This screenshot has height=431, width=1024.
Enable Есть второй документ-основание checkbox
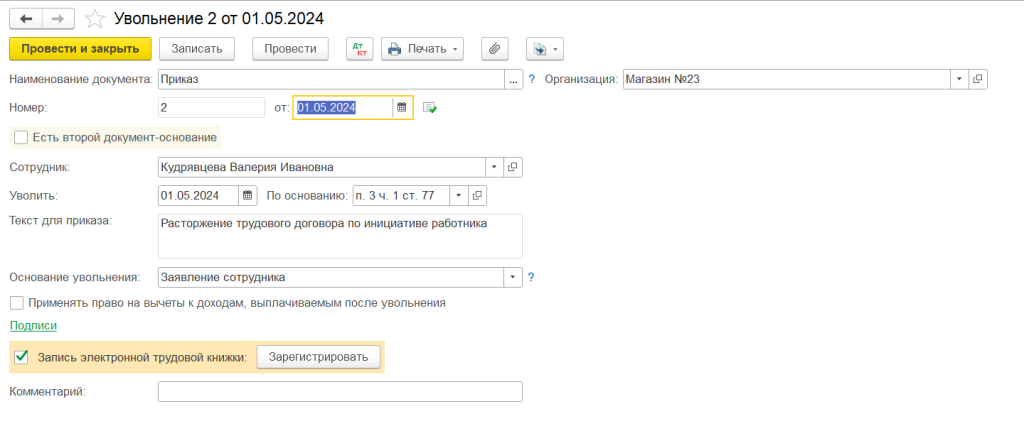[21, 137]
